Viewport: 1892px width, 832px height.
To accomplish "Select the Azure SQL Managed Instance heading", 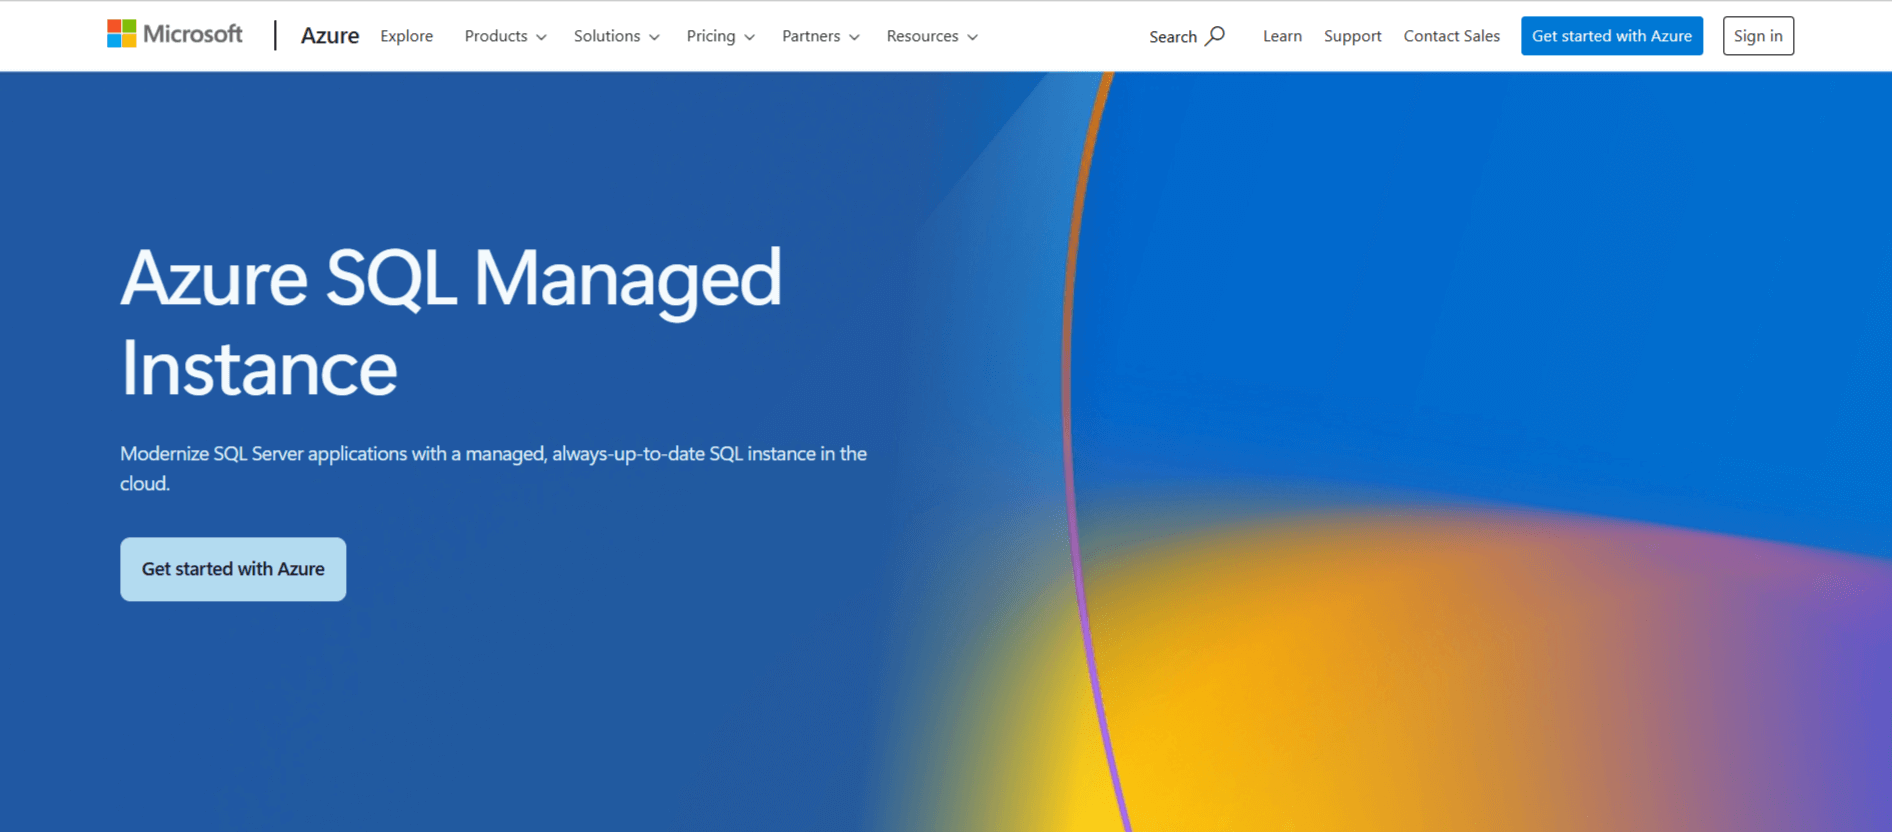I will click(451, 322).
